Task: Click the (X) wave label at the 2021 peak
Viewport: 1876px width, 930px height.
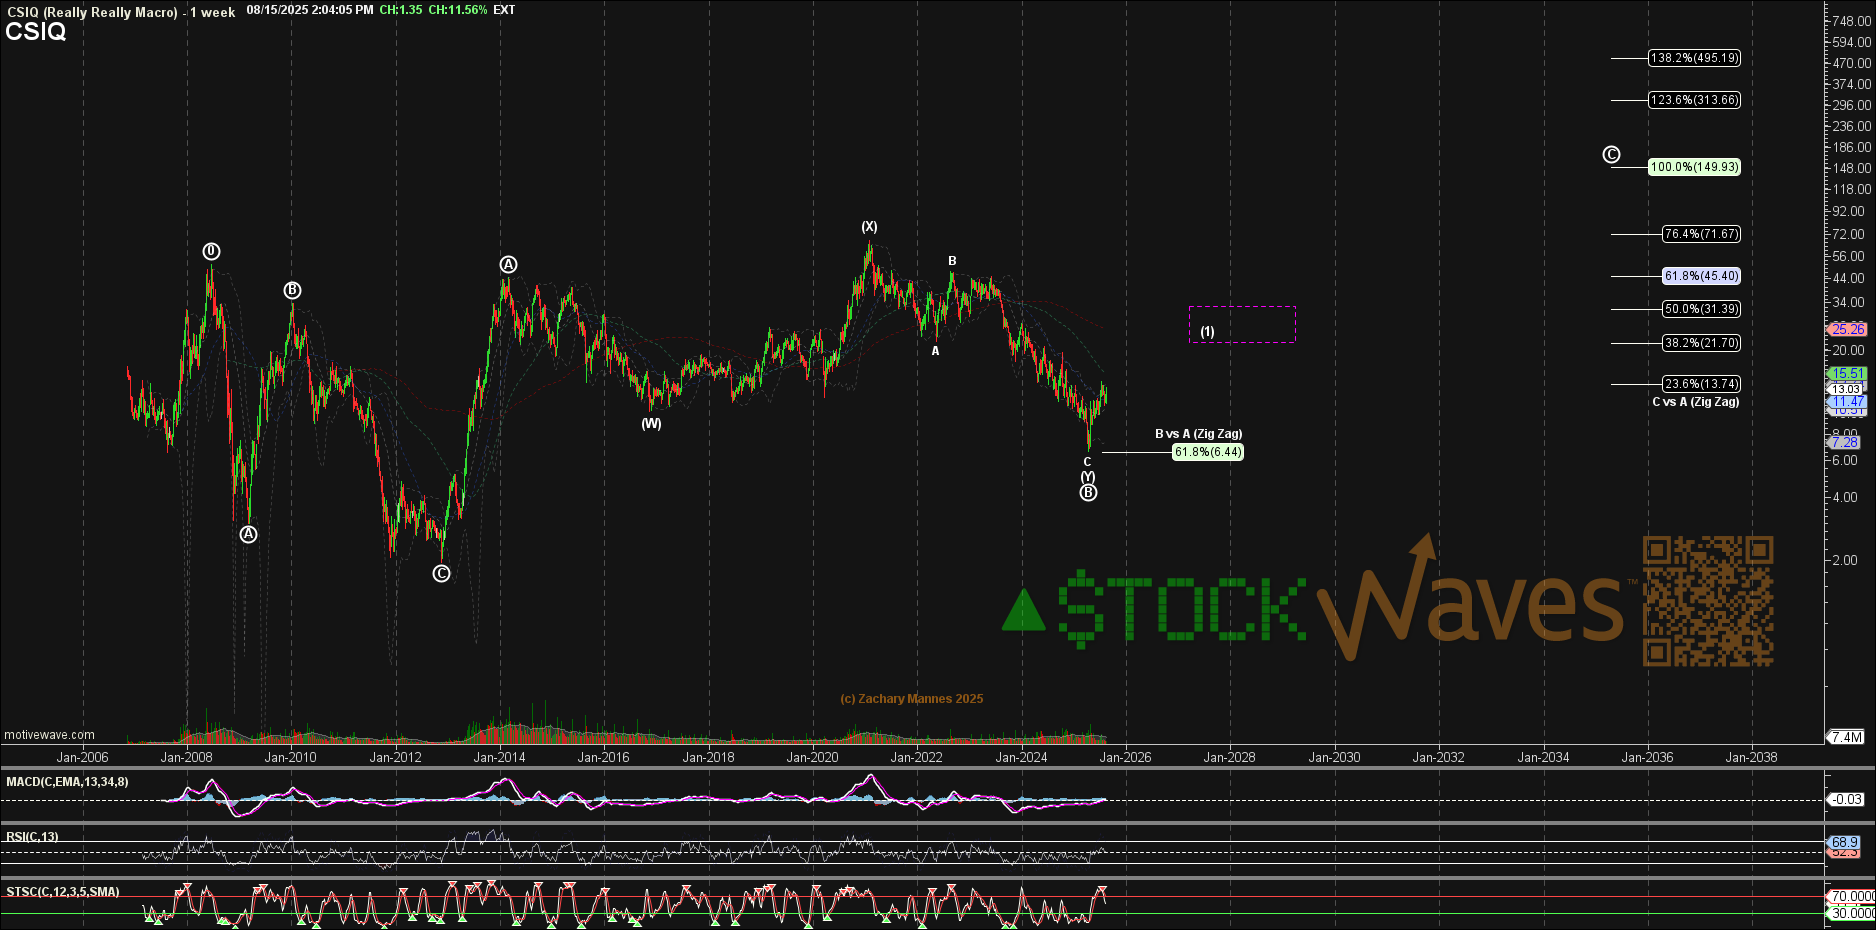Action: [869, 227]
